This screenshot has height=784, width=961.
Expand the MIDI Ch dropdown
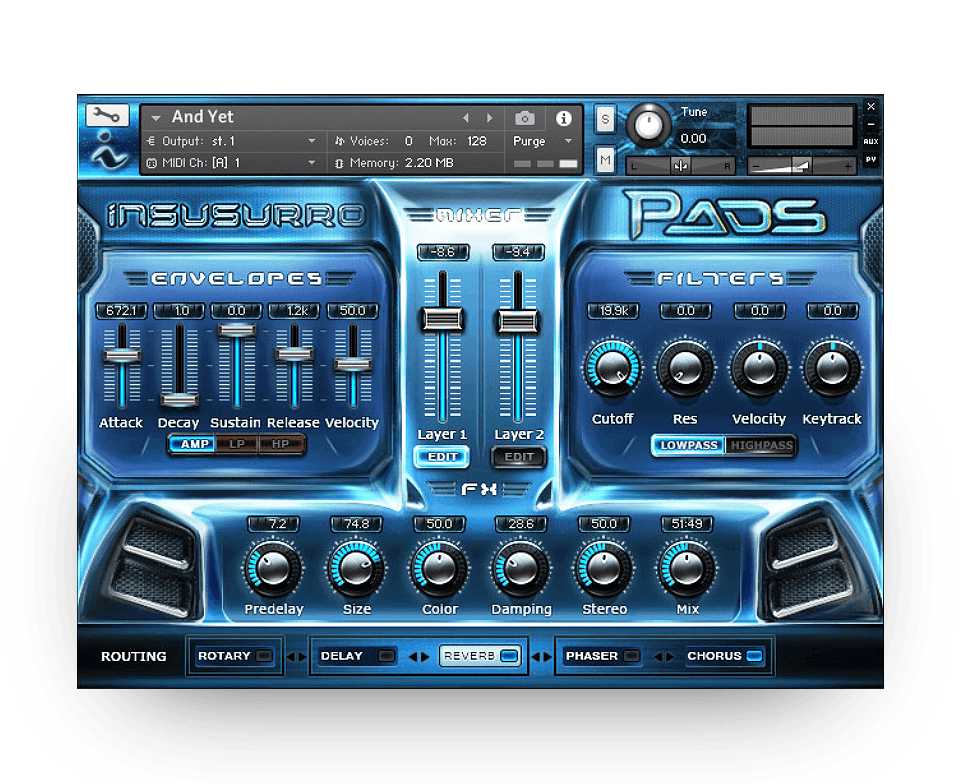(311, 162)
